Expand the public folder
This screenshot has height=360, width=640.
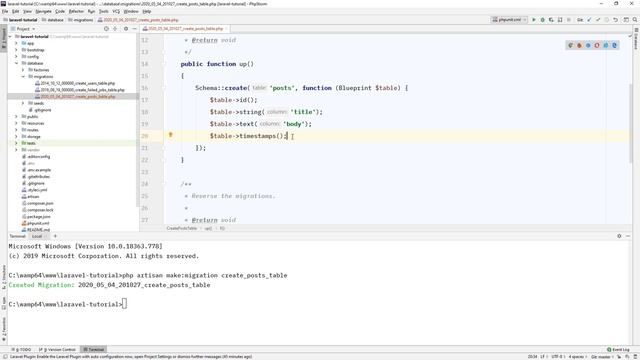coord(16,117)
